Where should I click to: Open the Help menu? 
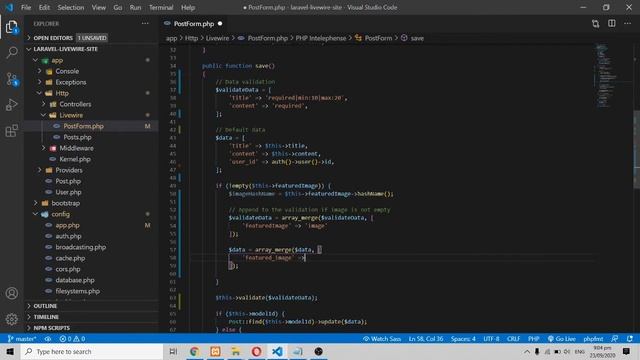(188, 7)
